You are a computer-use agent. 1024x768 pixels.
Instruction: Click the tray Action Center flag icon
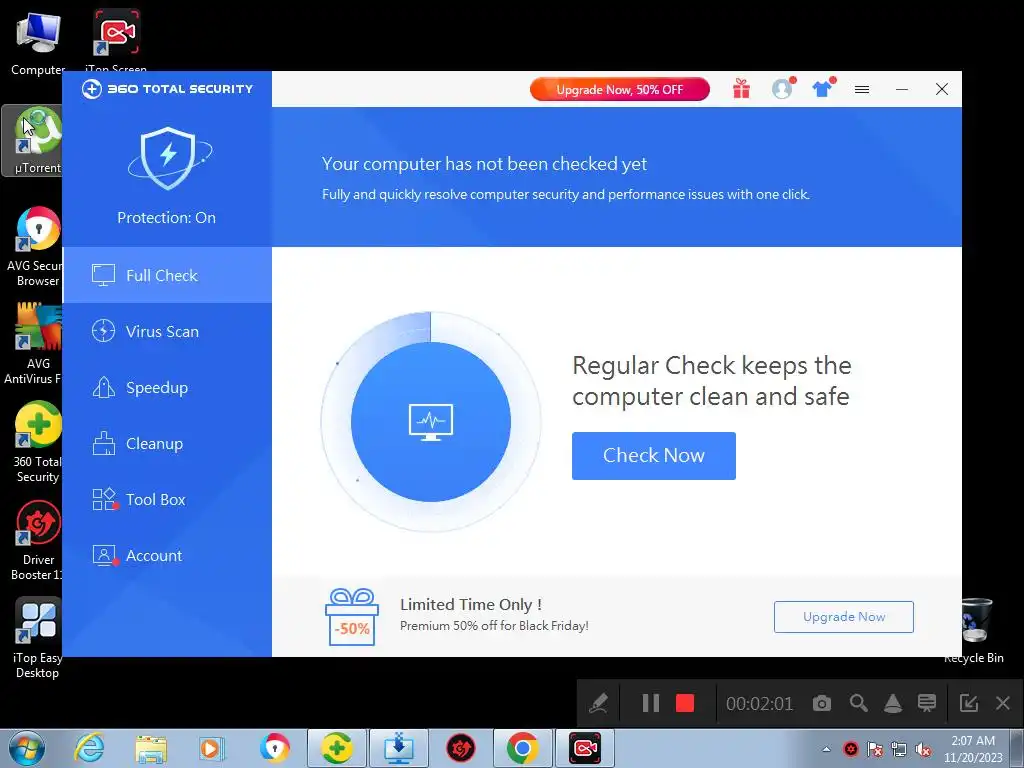[x=875, y=749]
